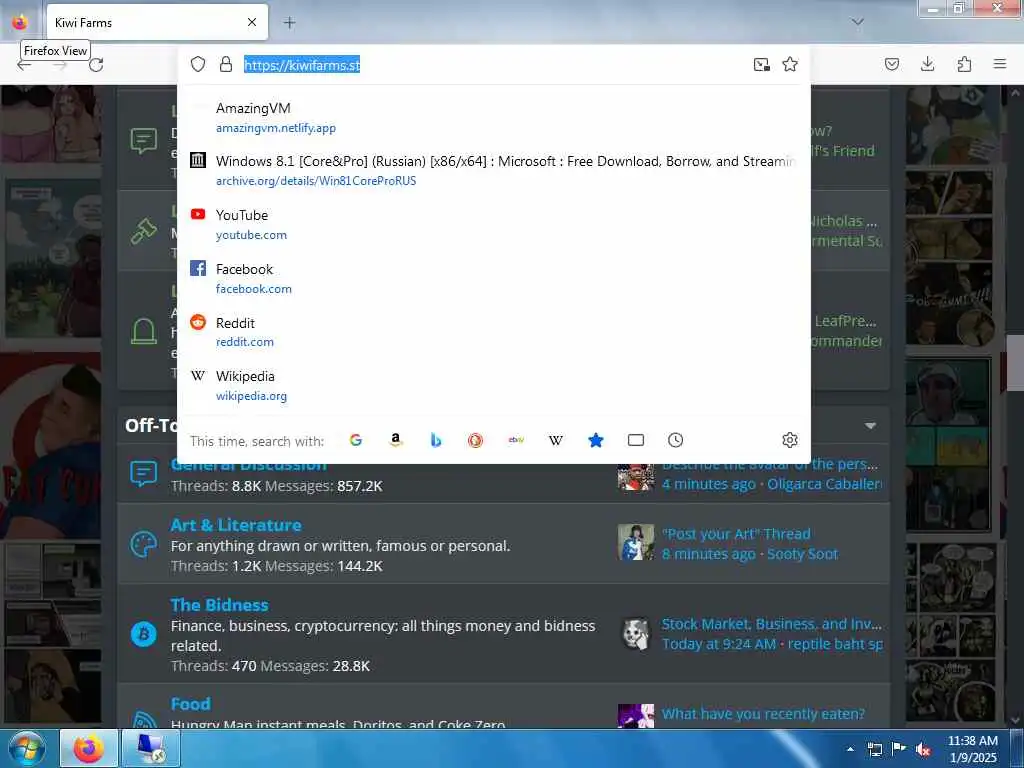Viewport: 1024px width, 768px height.
Task: Click page vertical scrollbar thumb
Action: pyautogui.click(x=1016, y=362)
